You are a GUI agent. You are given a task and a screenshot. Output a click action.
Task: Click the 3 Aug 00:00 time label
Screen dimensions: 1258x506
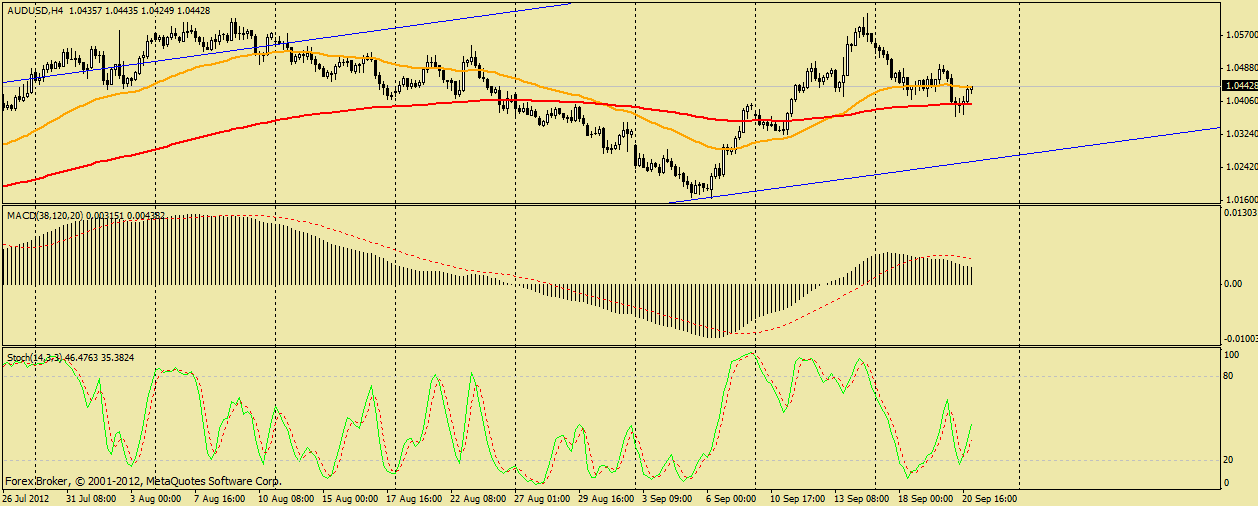[x=154, y=497]
